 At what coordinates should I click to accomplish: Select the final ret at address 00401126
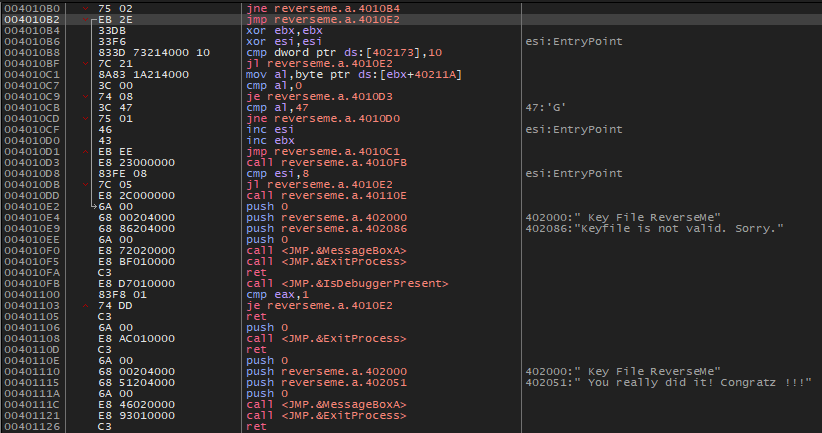coord(256,427)
